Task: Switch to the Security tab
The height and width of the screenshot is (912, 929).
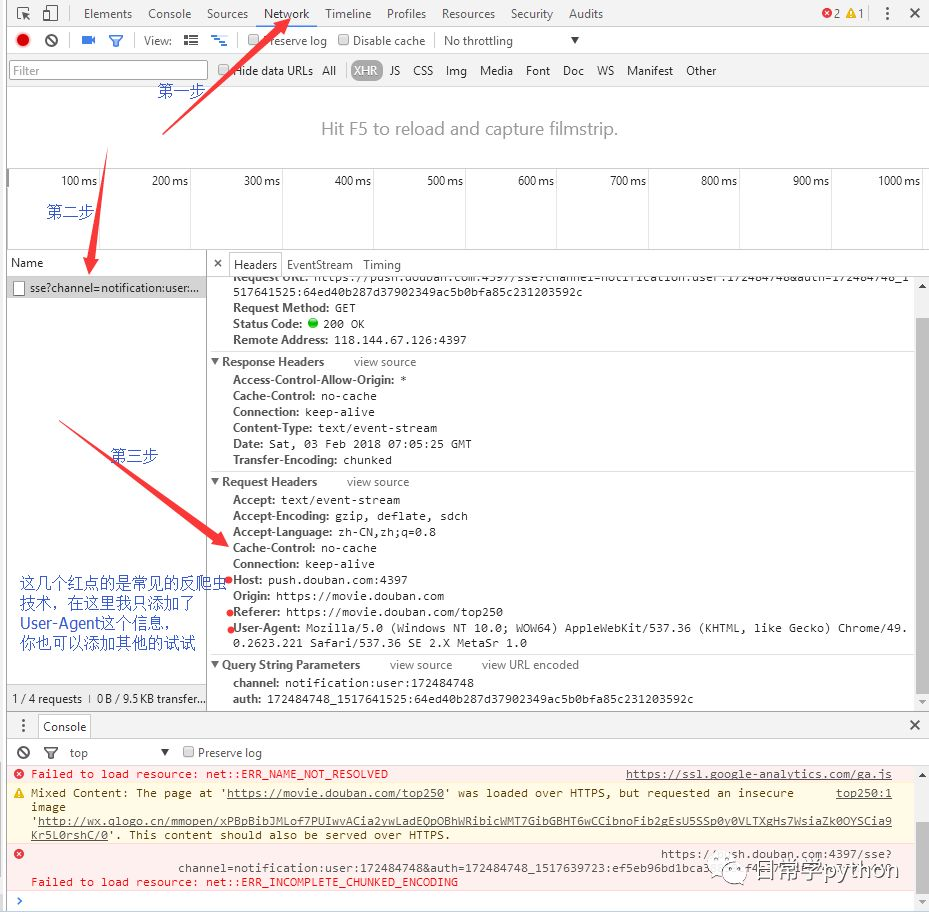Action: [x=531, y=14]
